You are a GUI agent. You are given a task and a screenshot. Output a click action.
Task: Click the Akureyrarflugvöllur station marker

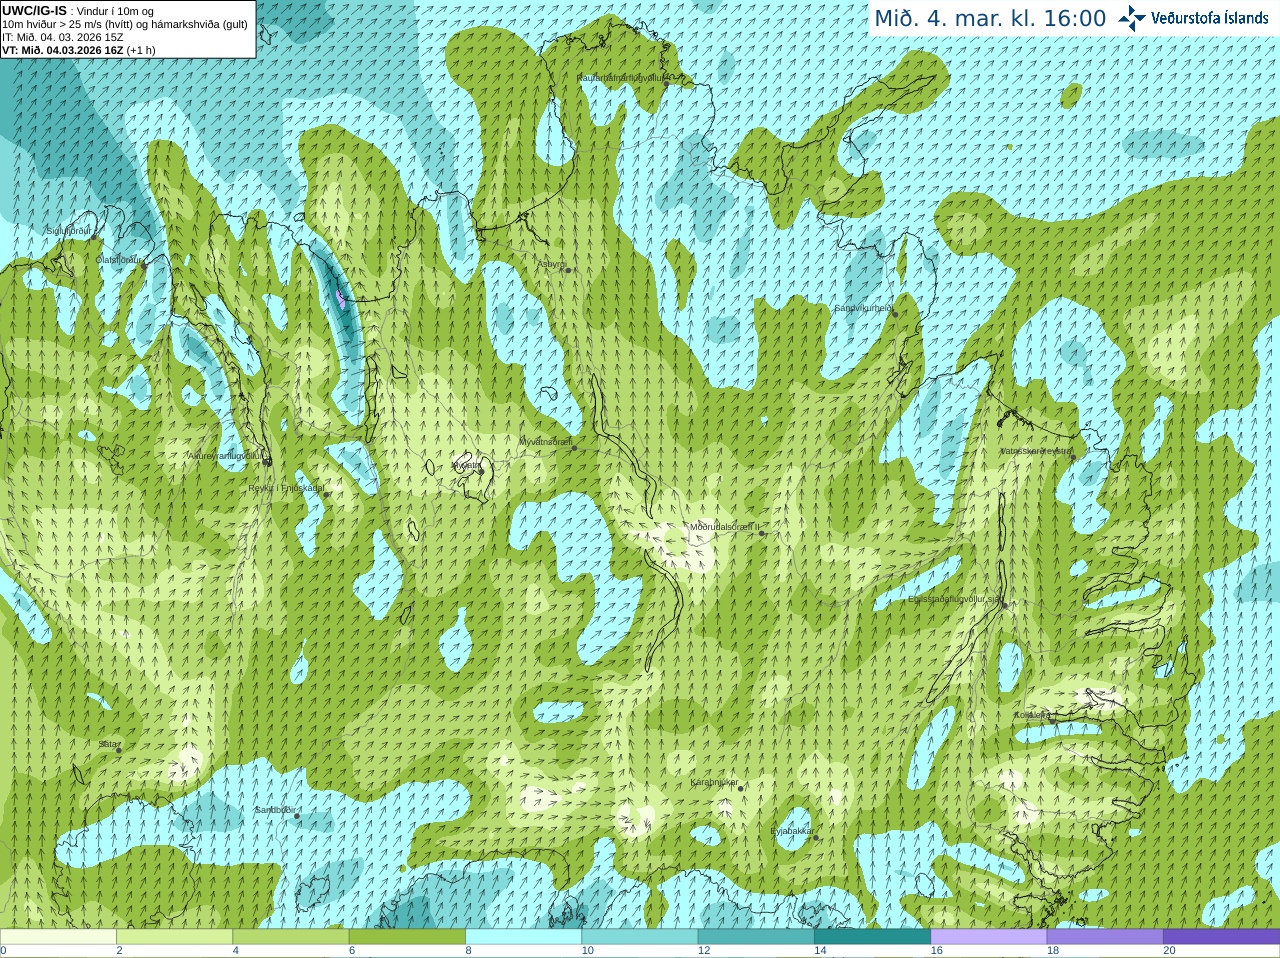[267, 461]
